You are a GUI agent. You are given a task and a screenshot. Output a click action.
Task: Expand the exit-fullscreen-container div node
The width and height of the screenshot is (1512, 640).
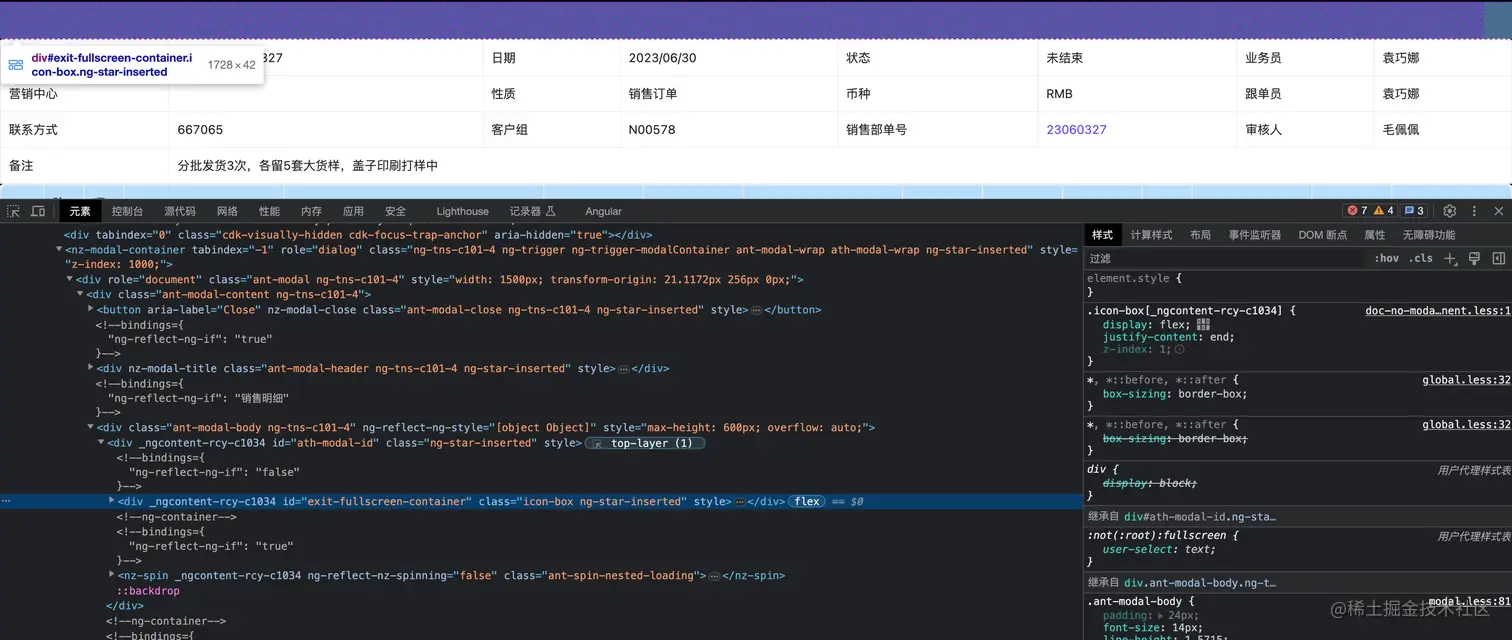pos(112,501)
